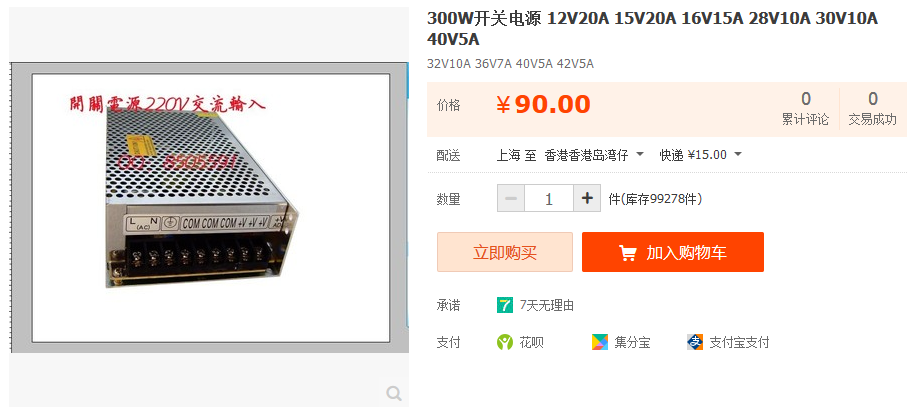Click the shopping cart icon
The height and width of the screenshot is (407, 911).
click(x=627, y=253)
